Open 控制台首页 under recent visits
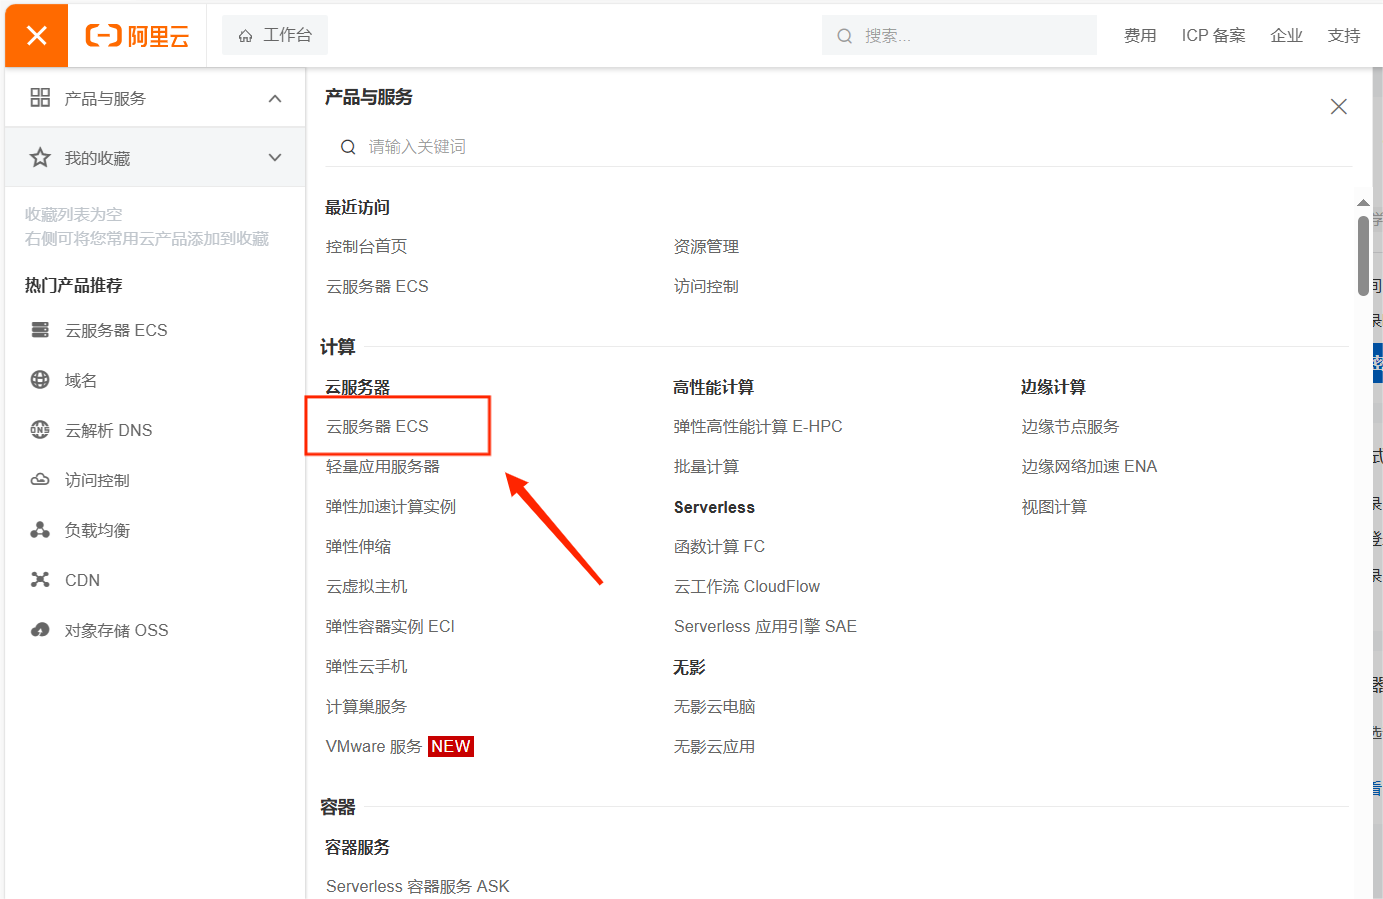Image resolution: width=1383 pixels, height=899 pixels. (x=366, y=246)
